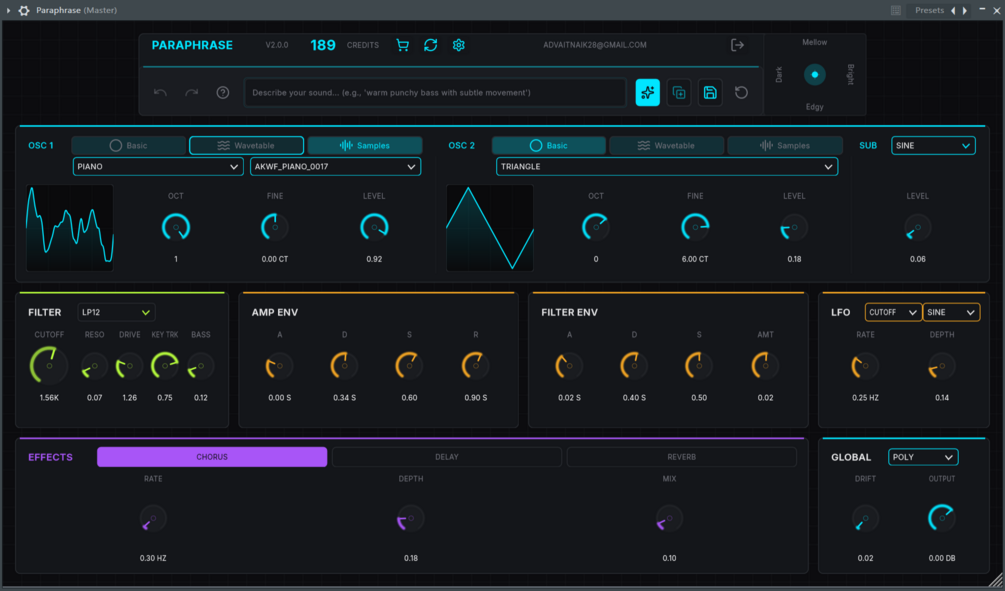The image size is (1005, 591).
Task: Open the AKWF_PIANO_0017 sample dropdown
Action: 335,167
